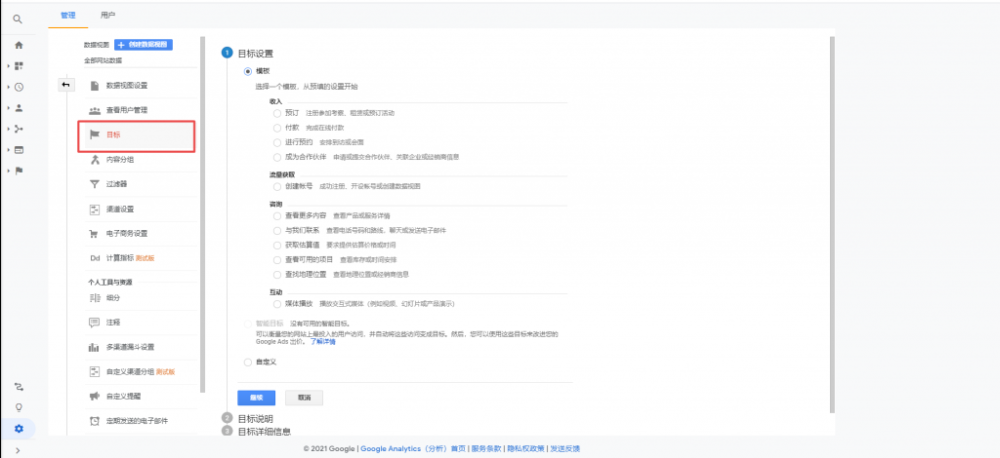Screen dimensions: 1000x458
Task: Switch to the 用户 tab
Action: (x=108, y=16)
